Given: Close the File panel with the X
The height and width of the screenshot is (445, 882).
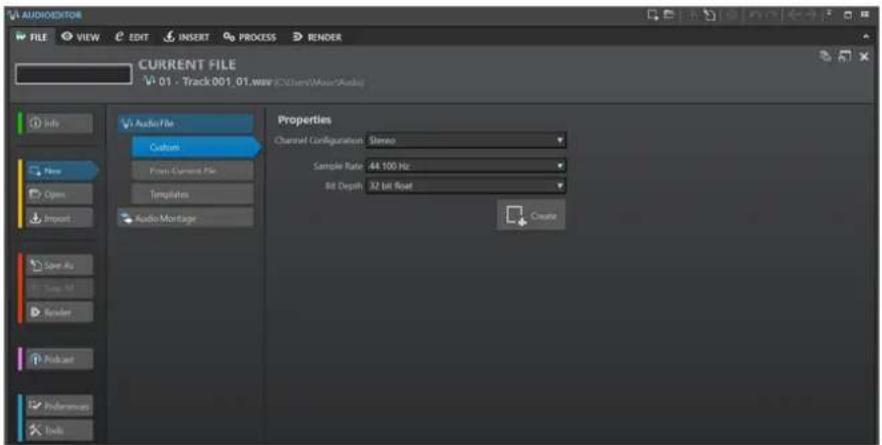Looking at the screenshot, I should tap(864, 56).
